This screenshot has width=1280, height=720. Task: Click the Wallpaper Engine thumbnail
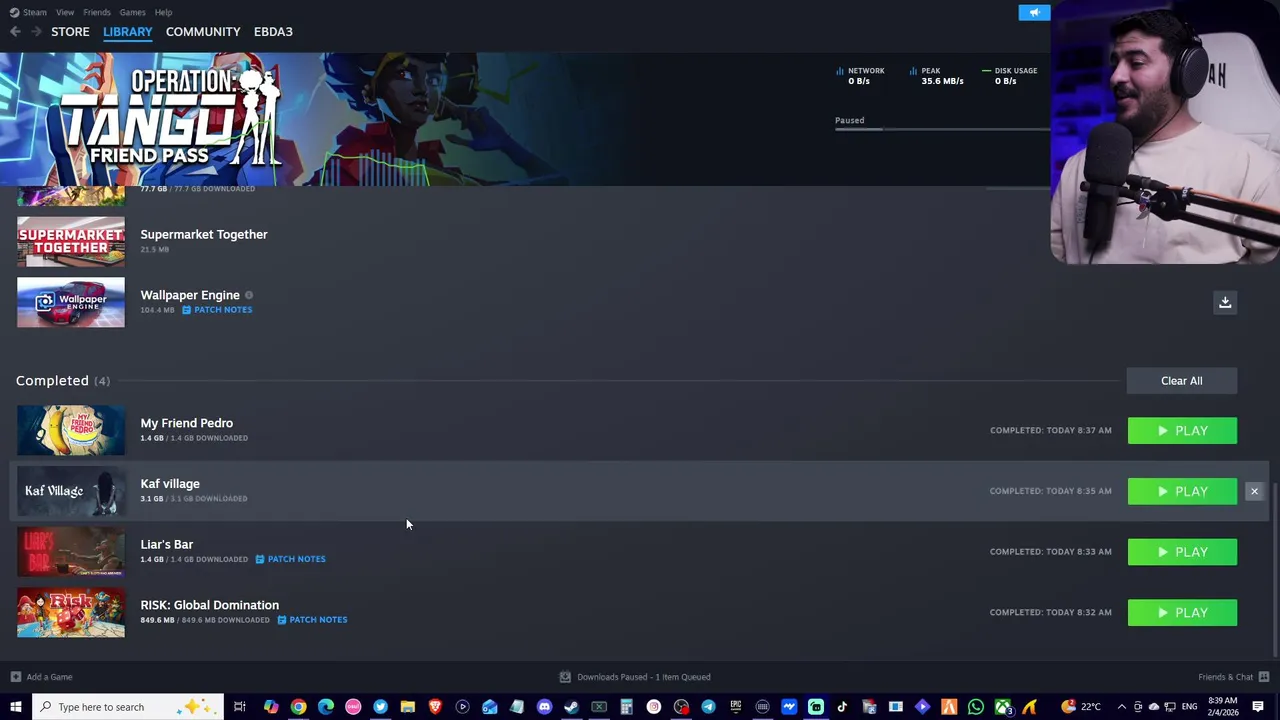point(71,302)
